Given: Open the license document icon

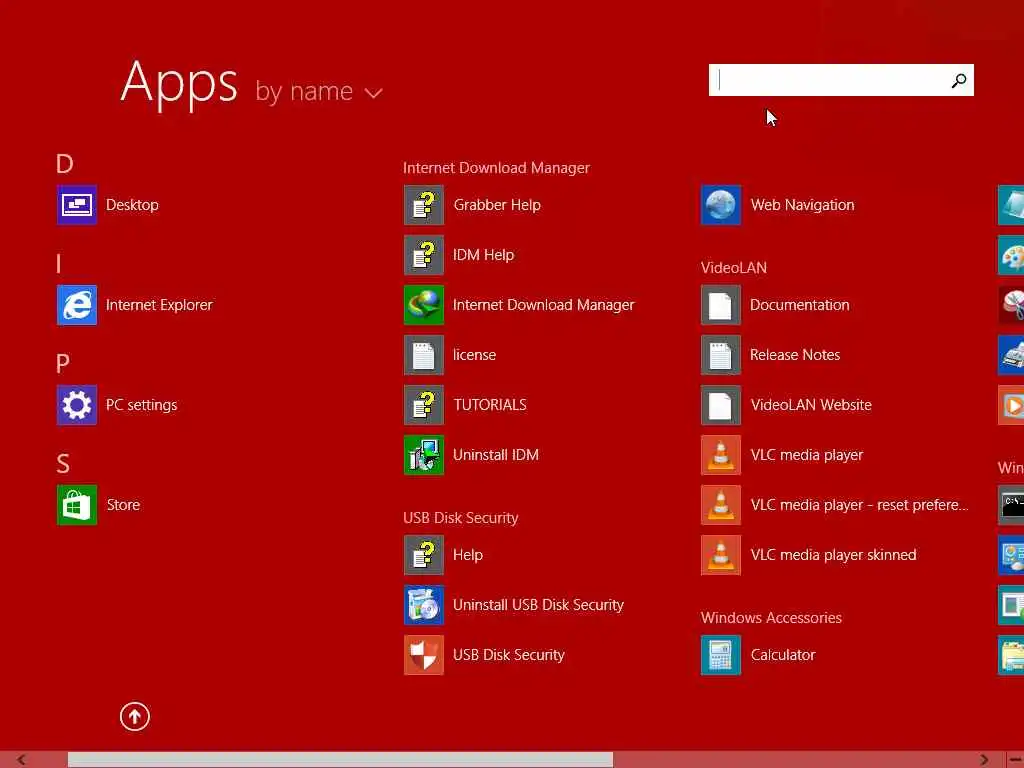Looking at the screenshot, I should click(x=424, y=355).
